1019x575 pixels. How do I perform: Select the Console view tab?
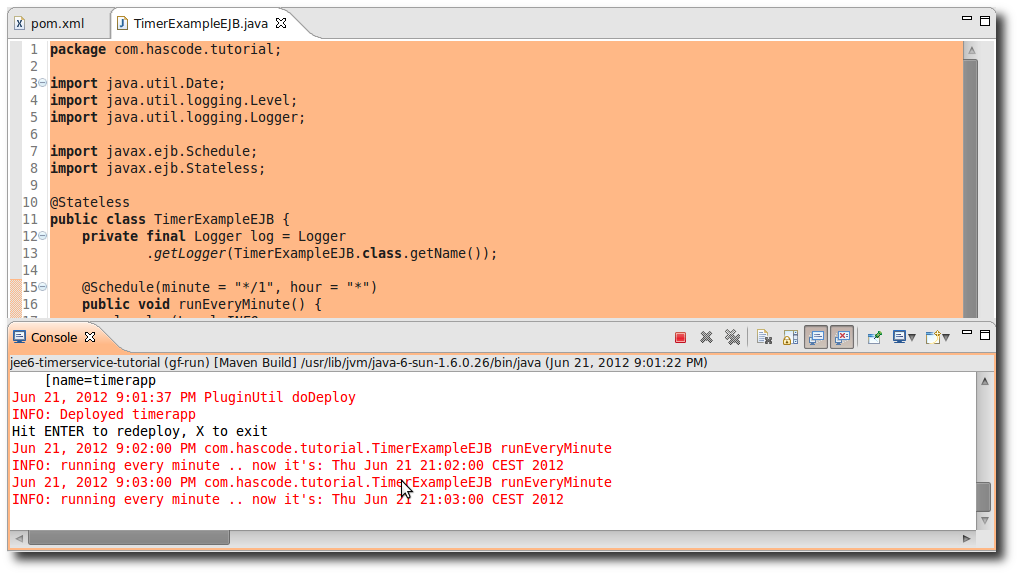click(x=54, y=337)
